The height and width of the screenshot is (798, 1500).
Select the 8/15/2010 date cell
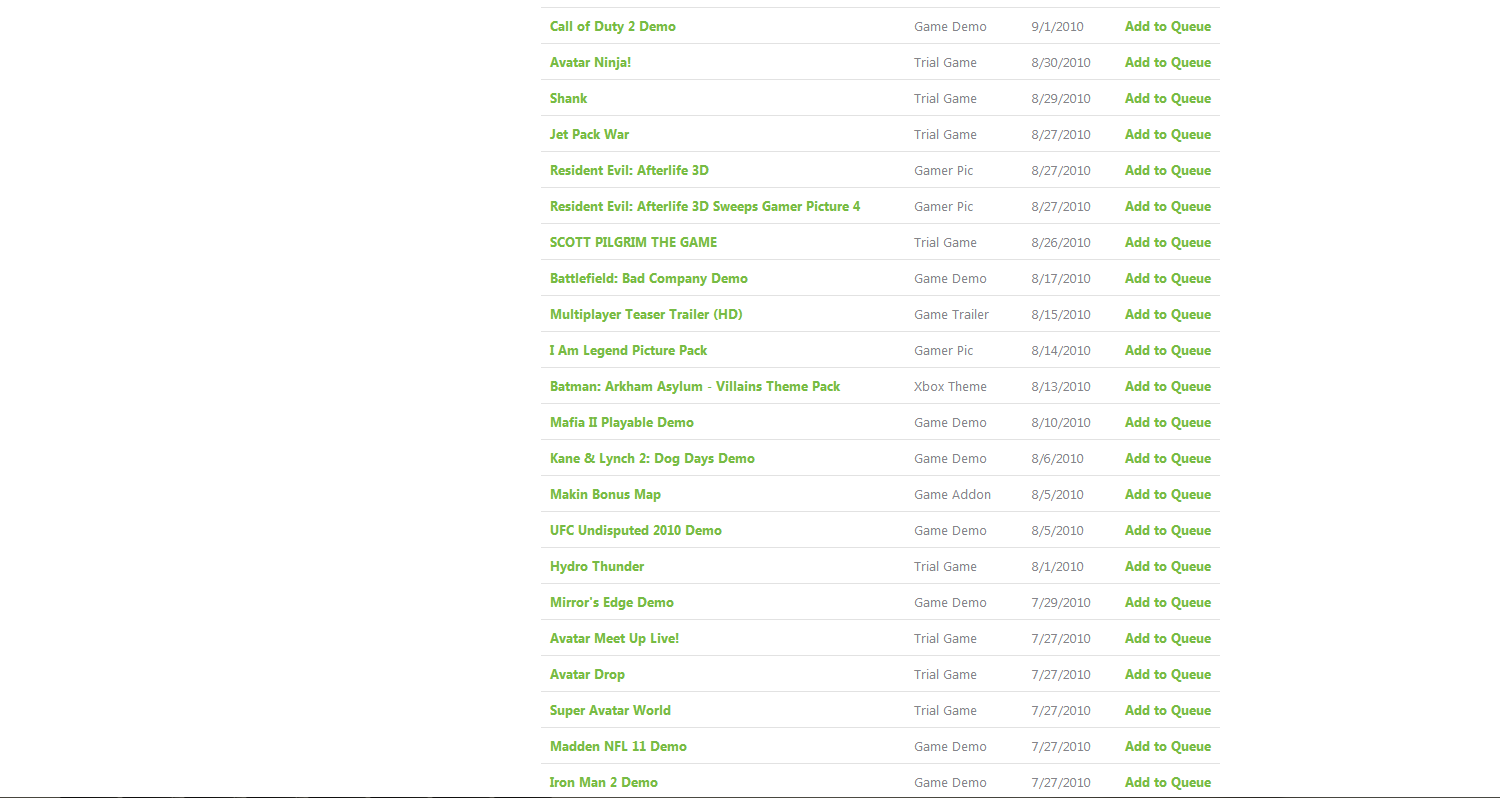click(1061, 315)
